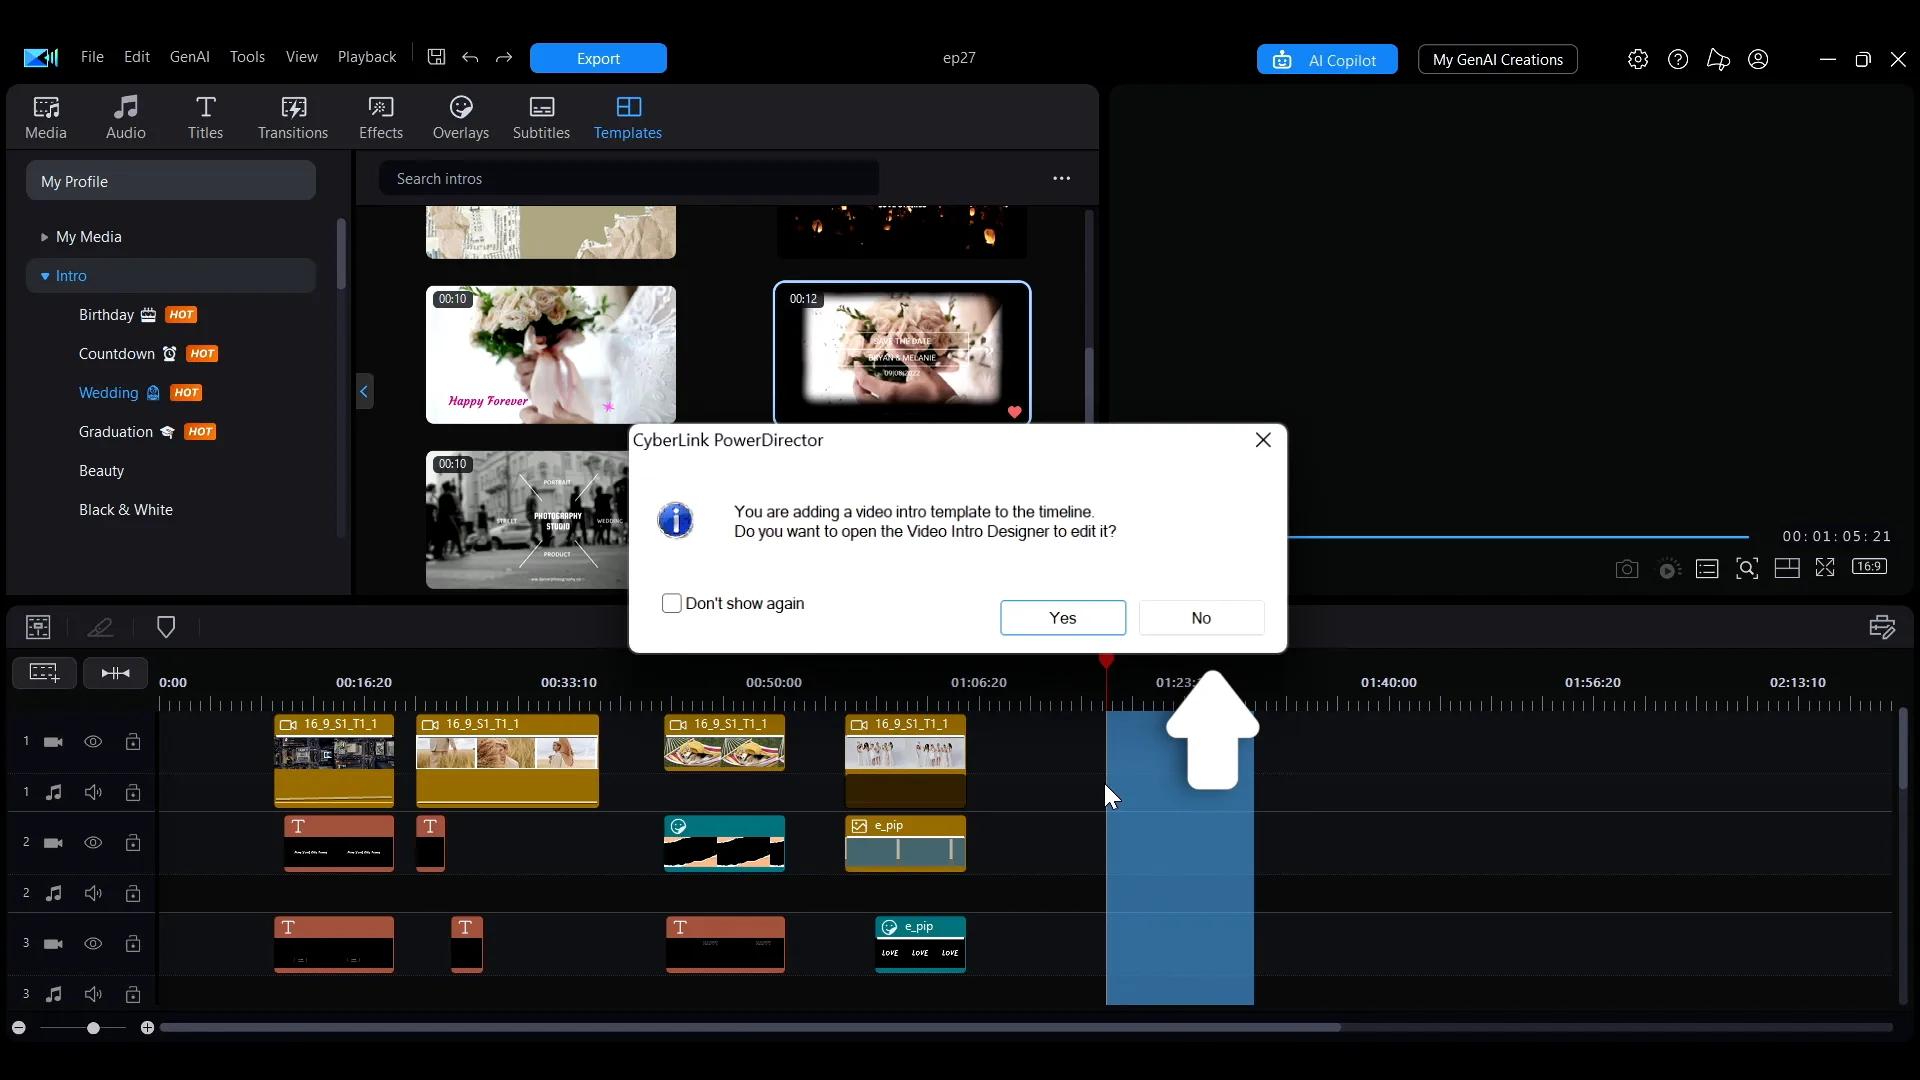
Task: Open the timeline track manager icon
Action: [38, 627]
